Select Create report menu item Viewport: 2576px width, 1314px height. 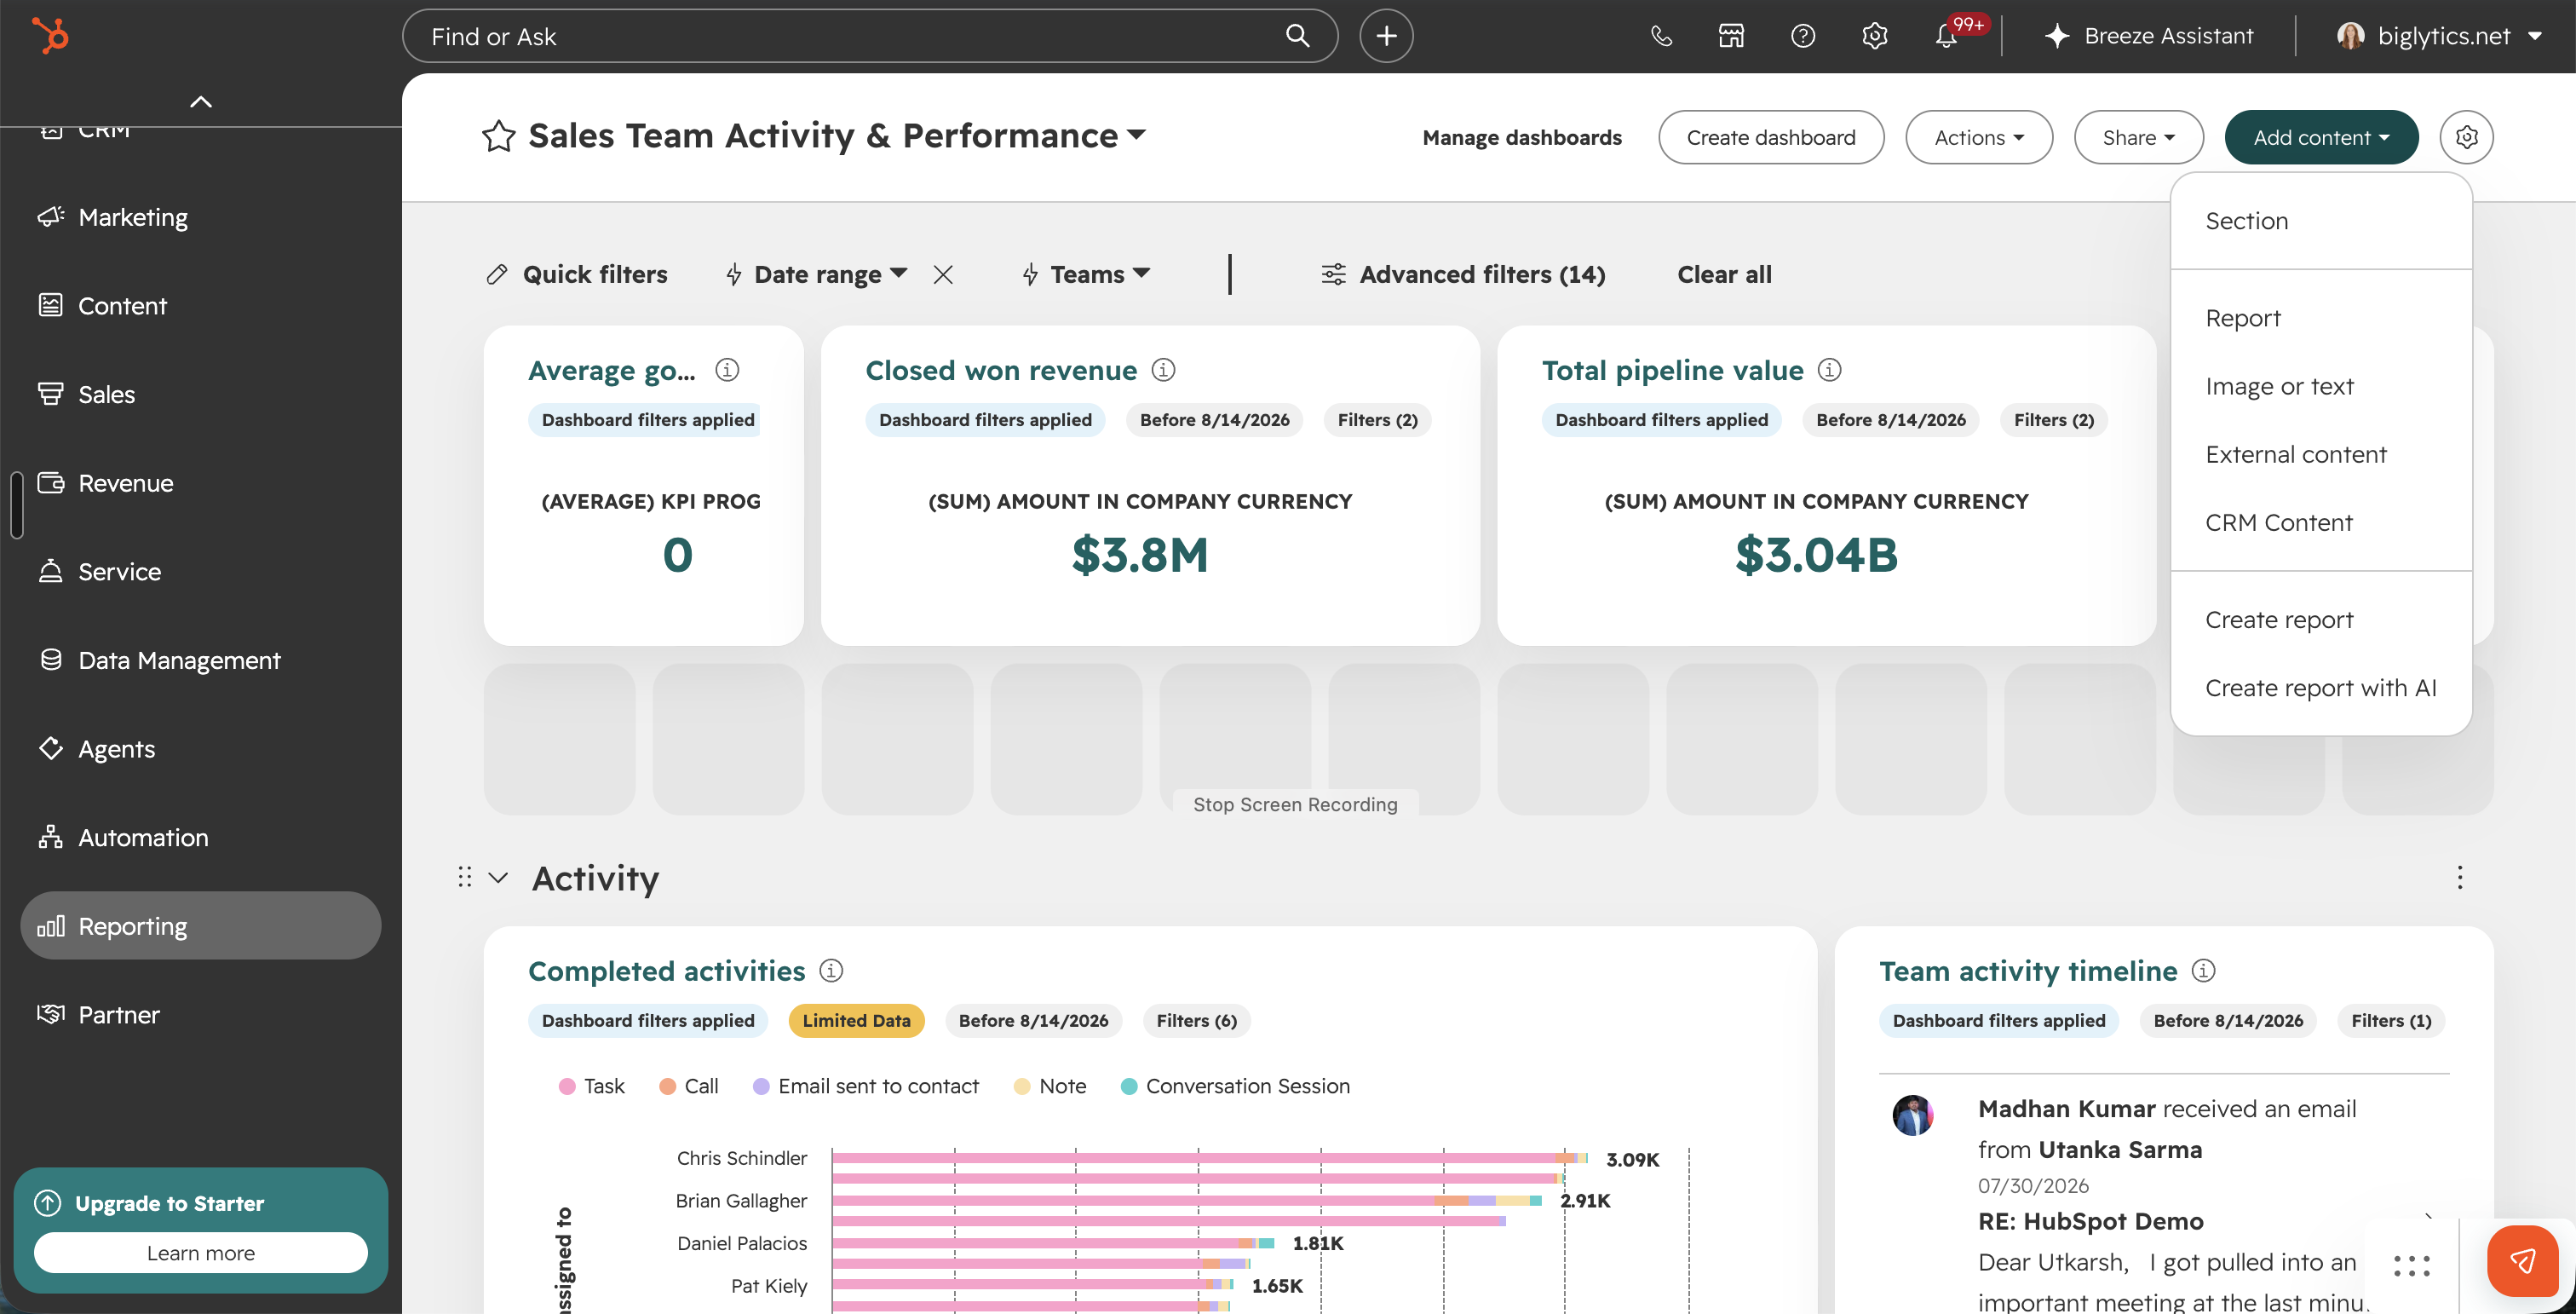[2321, 620]
